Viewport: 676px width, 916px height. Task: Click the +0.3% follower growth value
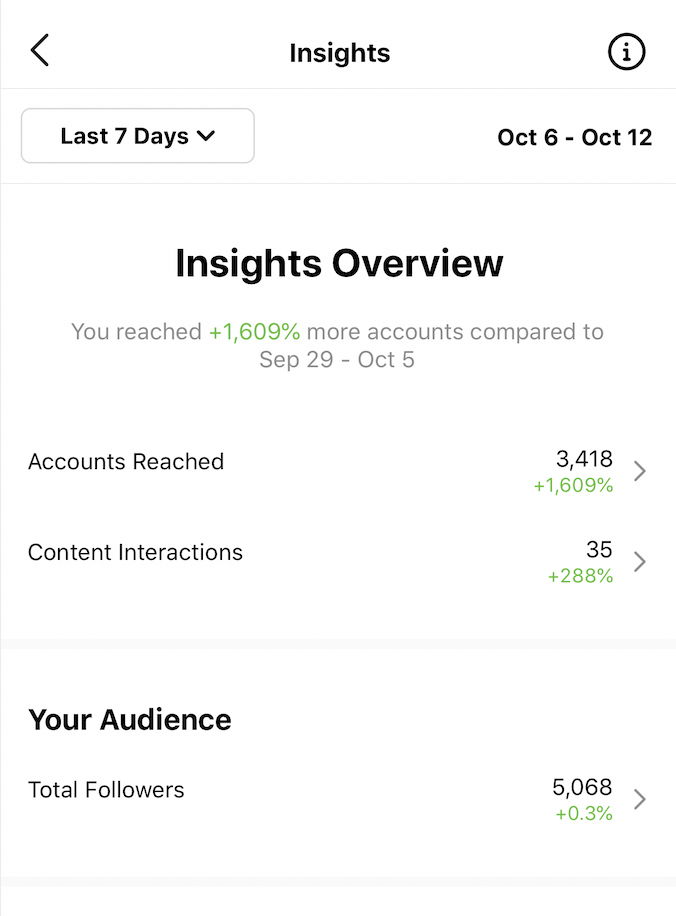click(x=584, y=813)
